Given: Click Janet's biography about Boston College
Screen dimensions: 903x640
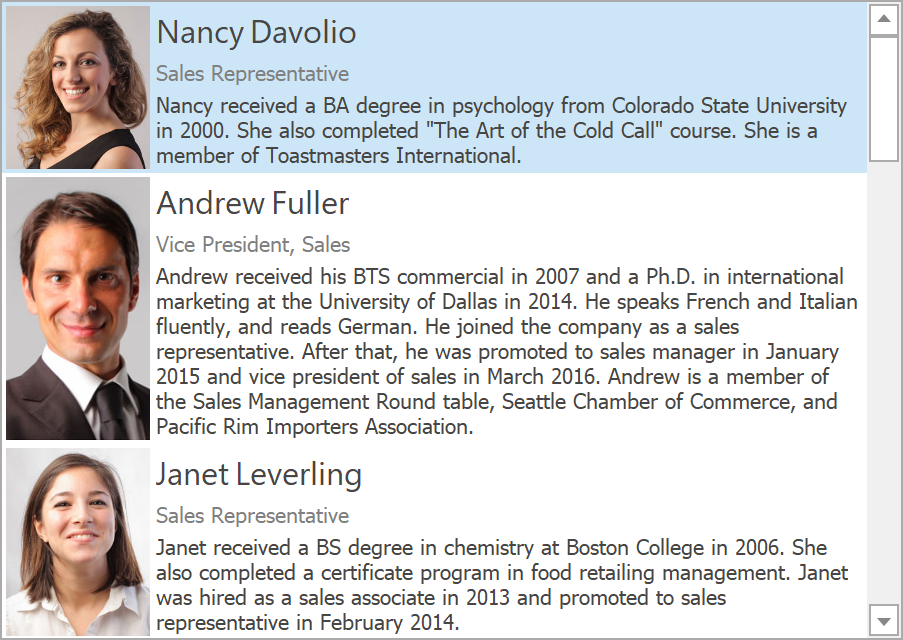Looking at the screenshot, I should [500, 574].
